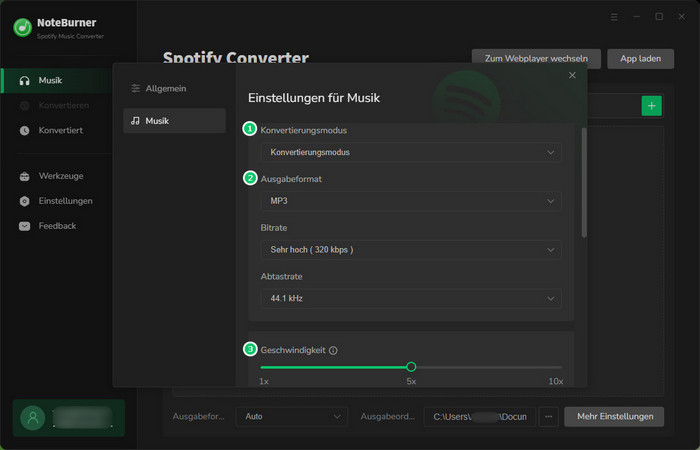Click the green plus add button
The image size is (700, 450).
[652, 106]
